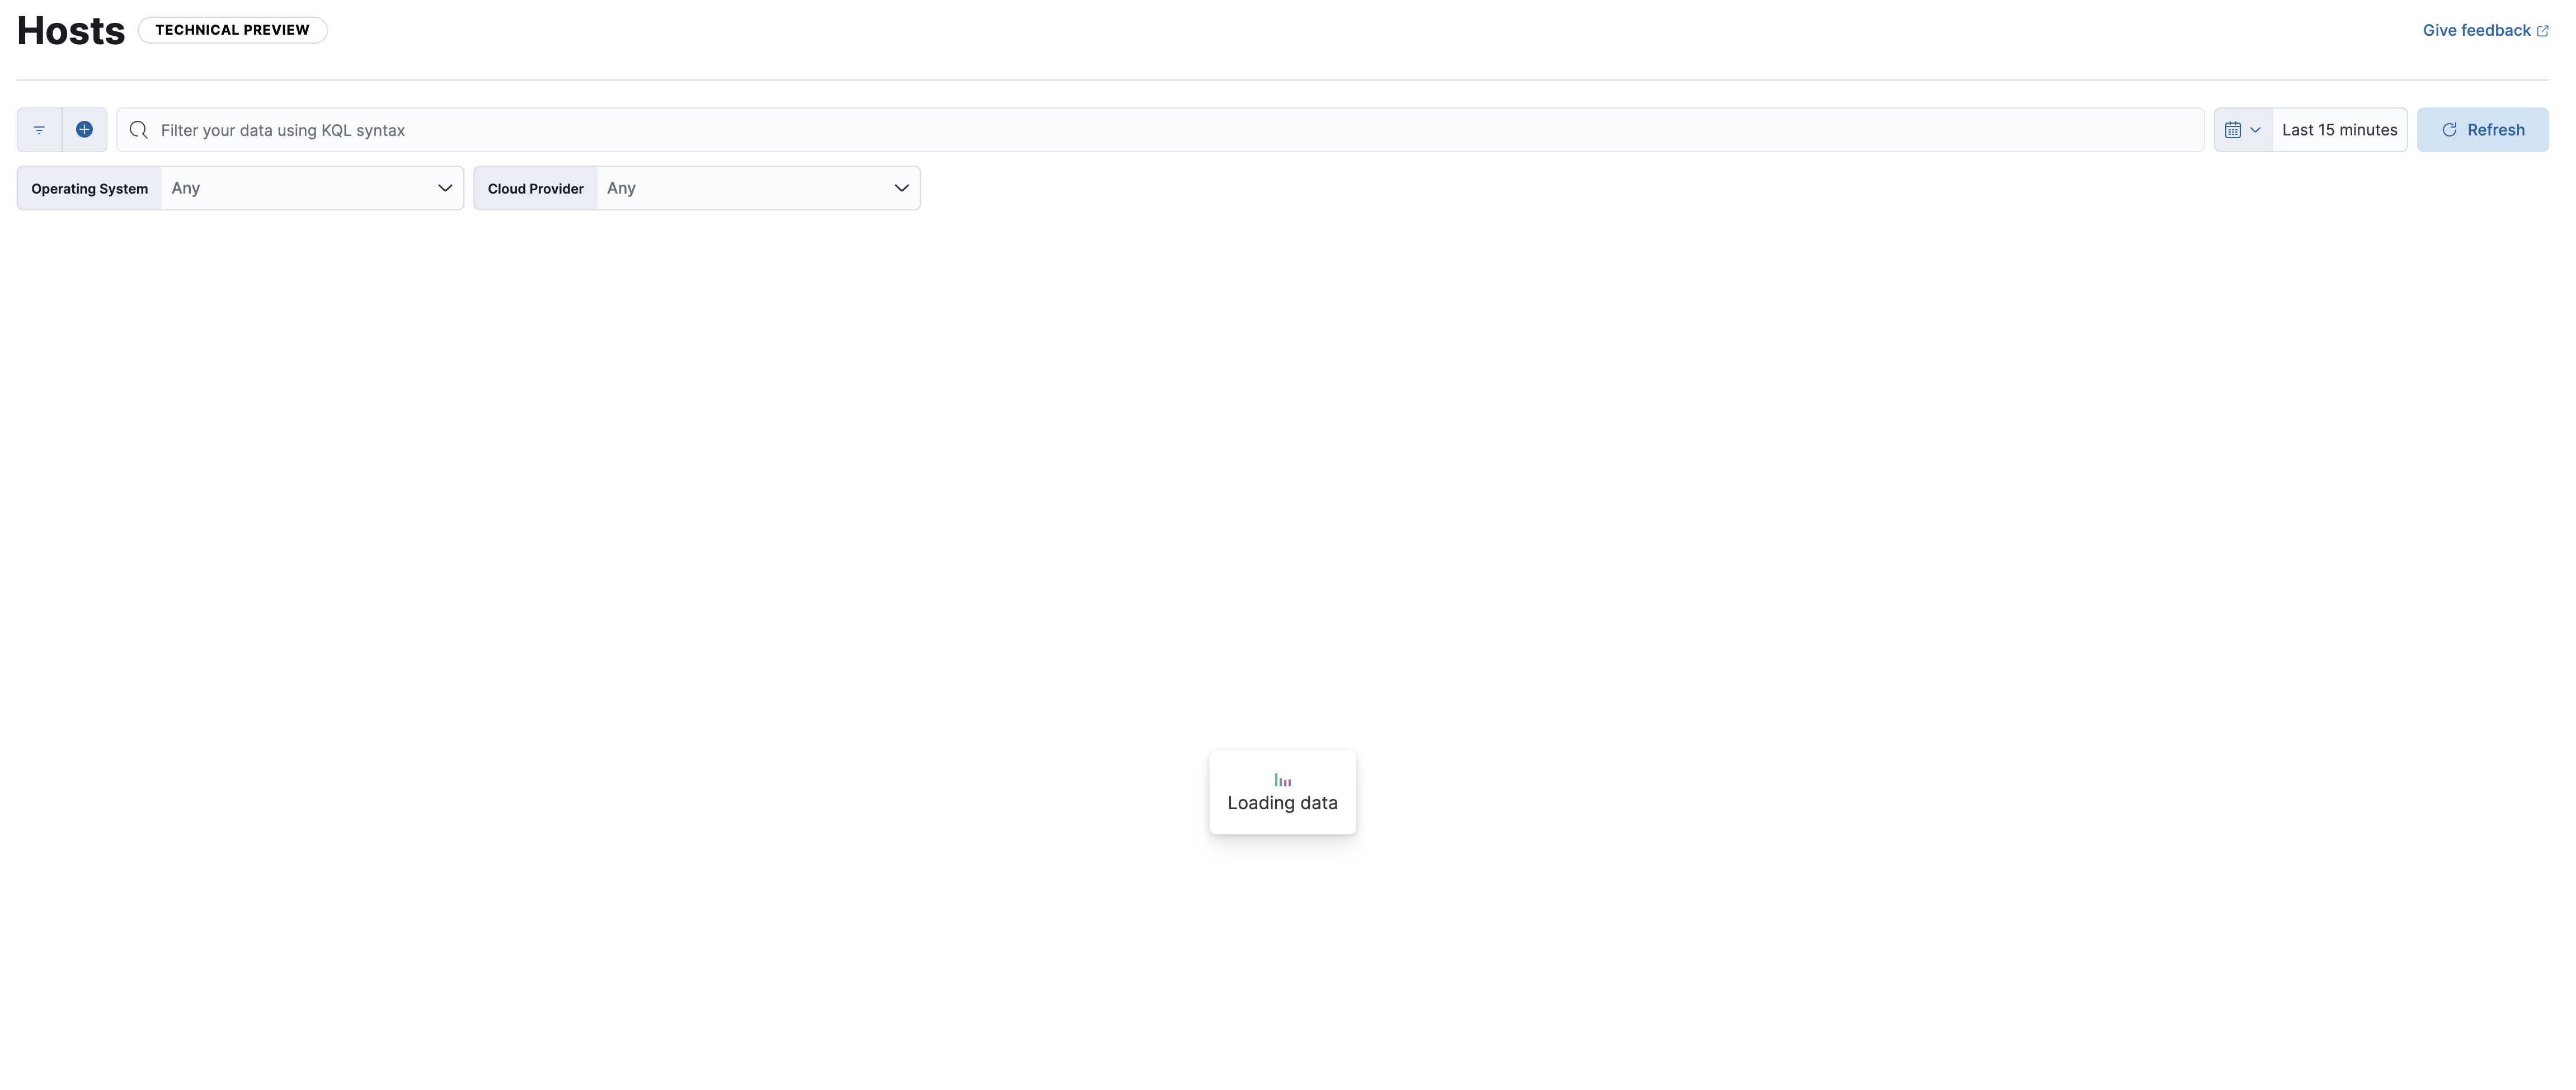The height and width of the screenshot is (1090, 2576).
Task: Add a filter using the circular plus icon
Action: coord(84,129)
